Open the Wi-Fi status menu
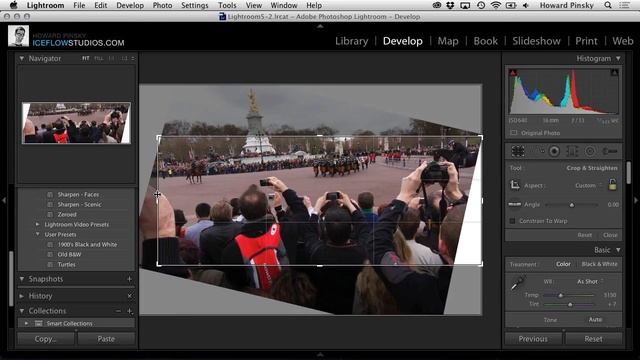 pyautogui.click(x=496, y=5)
